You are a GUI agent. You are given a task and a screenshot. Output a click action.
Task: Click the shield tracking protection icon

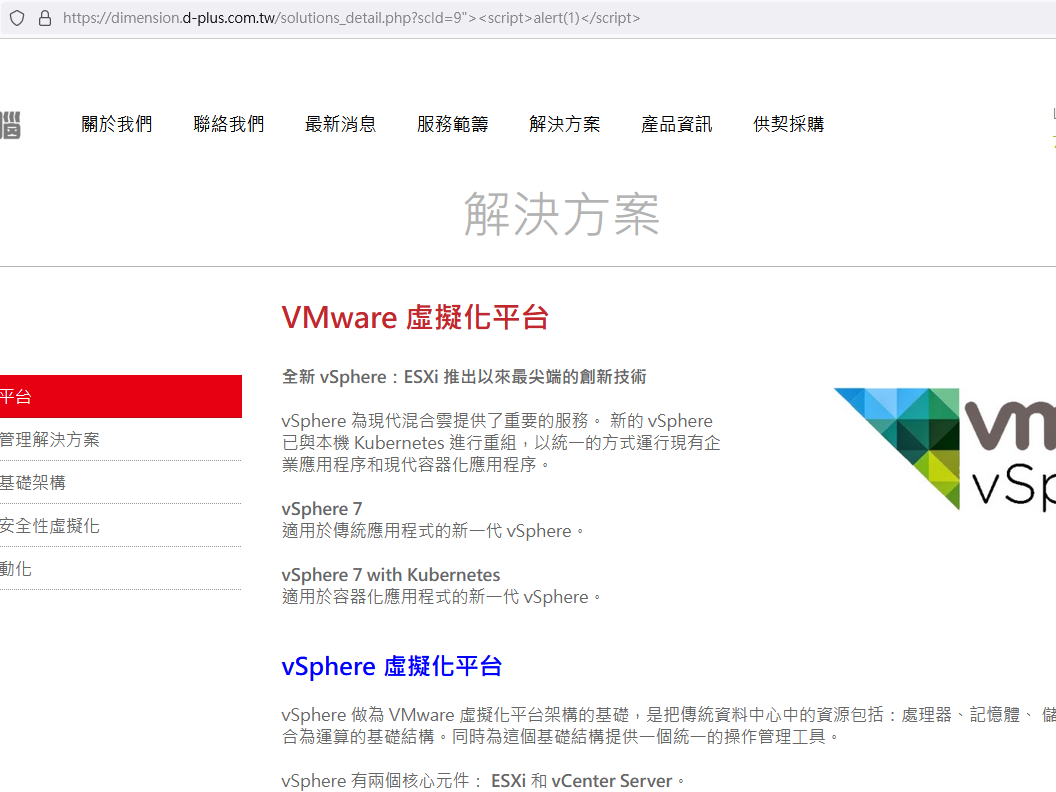pos(18,18)
